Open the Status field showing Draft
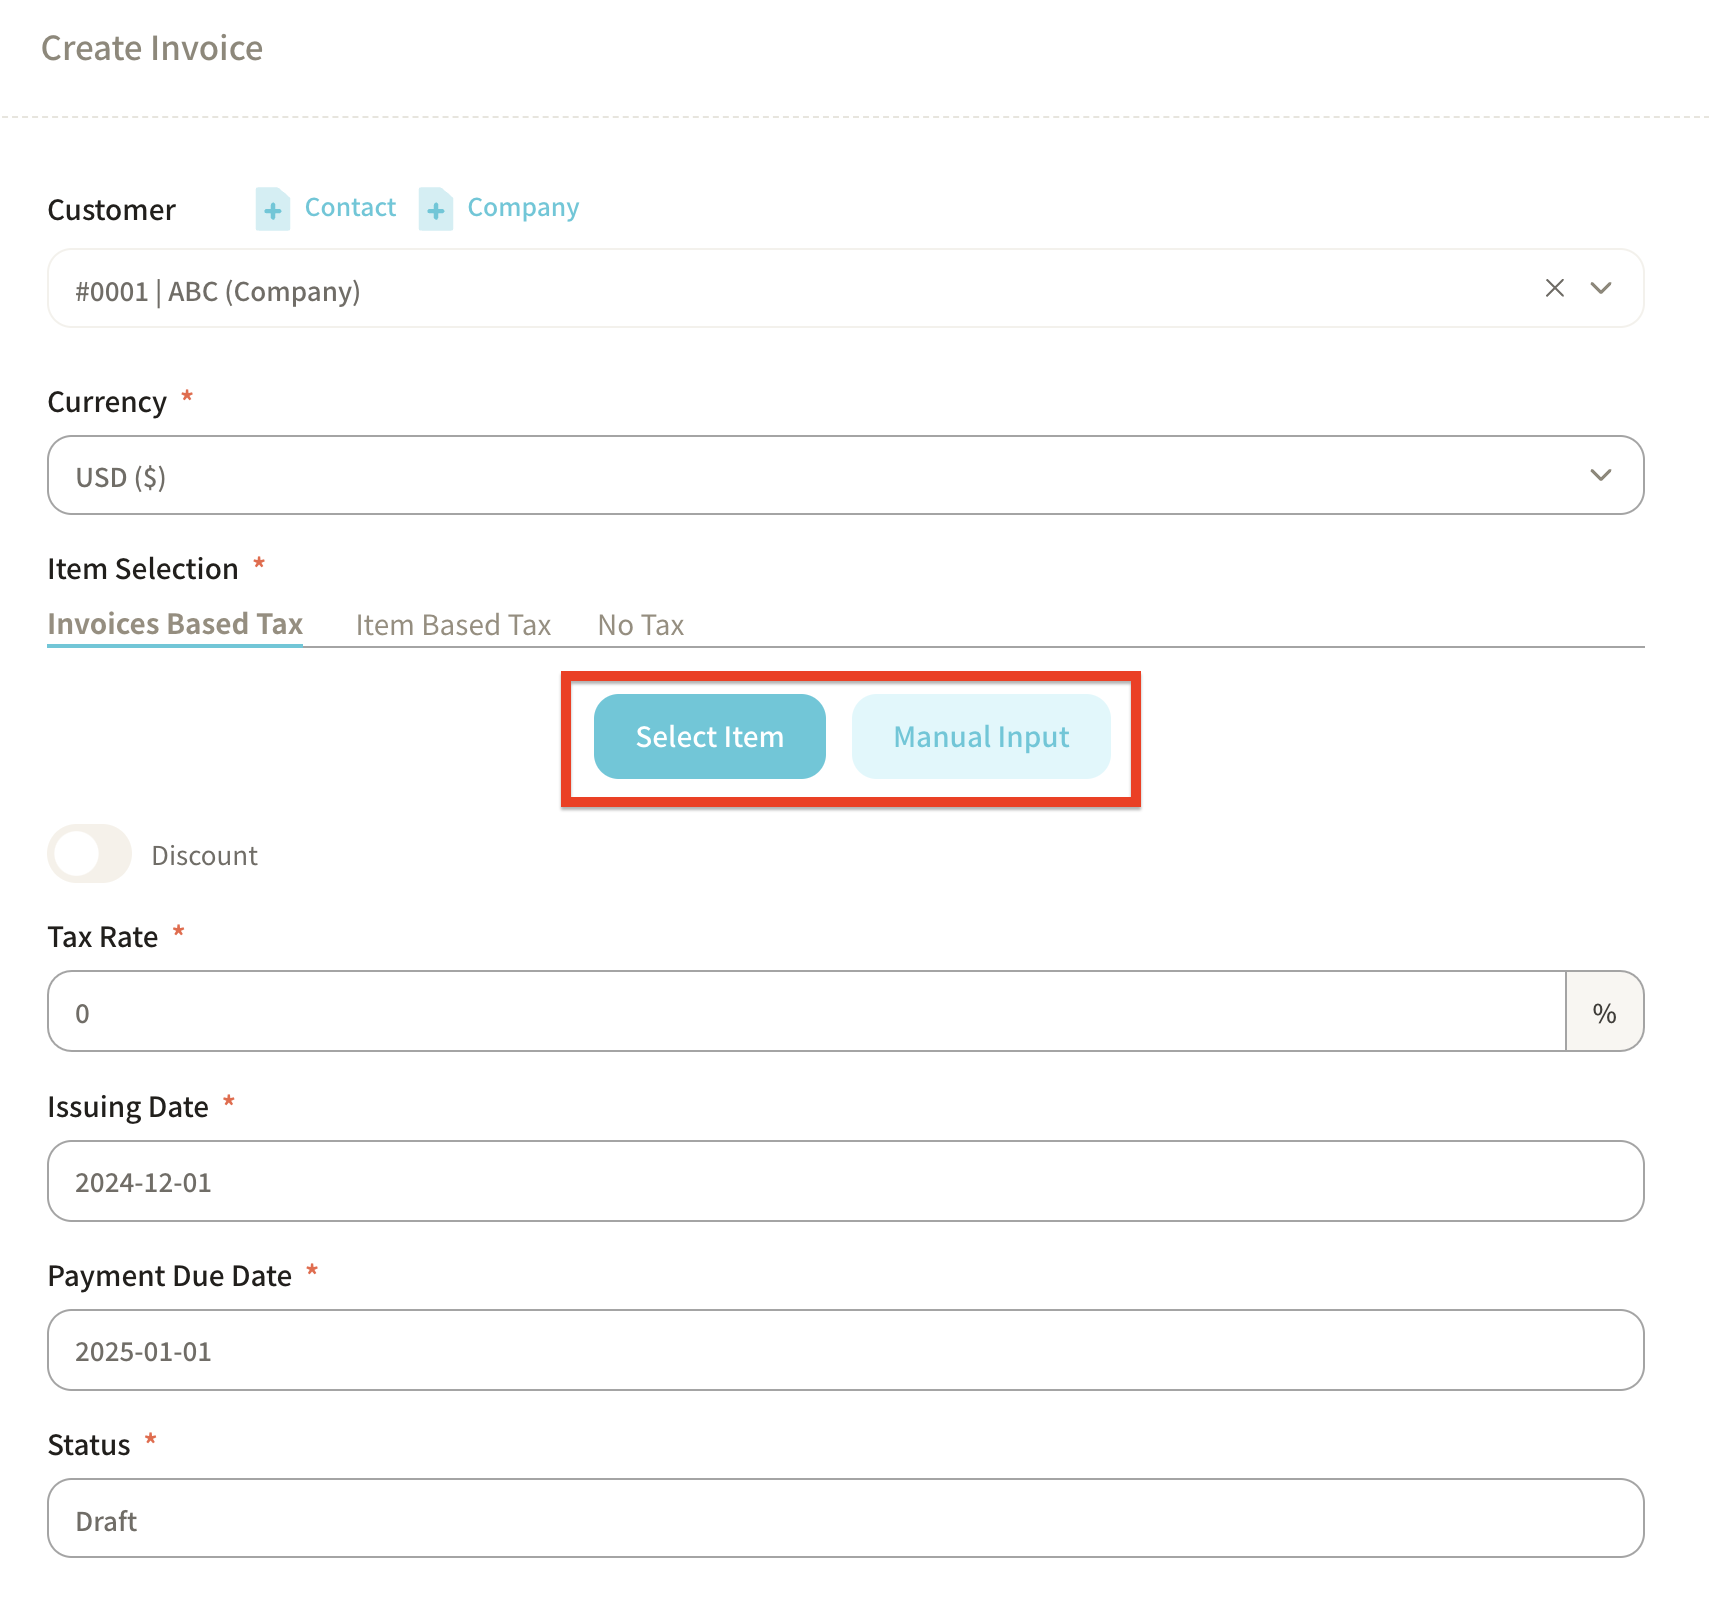Viewport: 1709px width, 1602px height. point(845,1518)
